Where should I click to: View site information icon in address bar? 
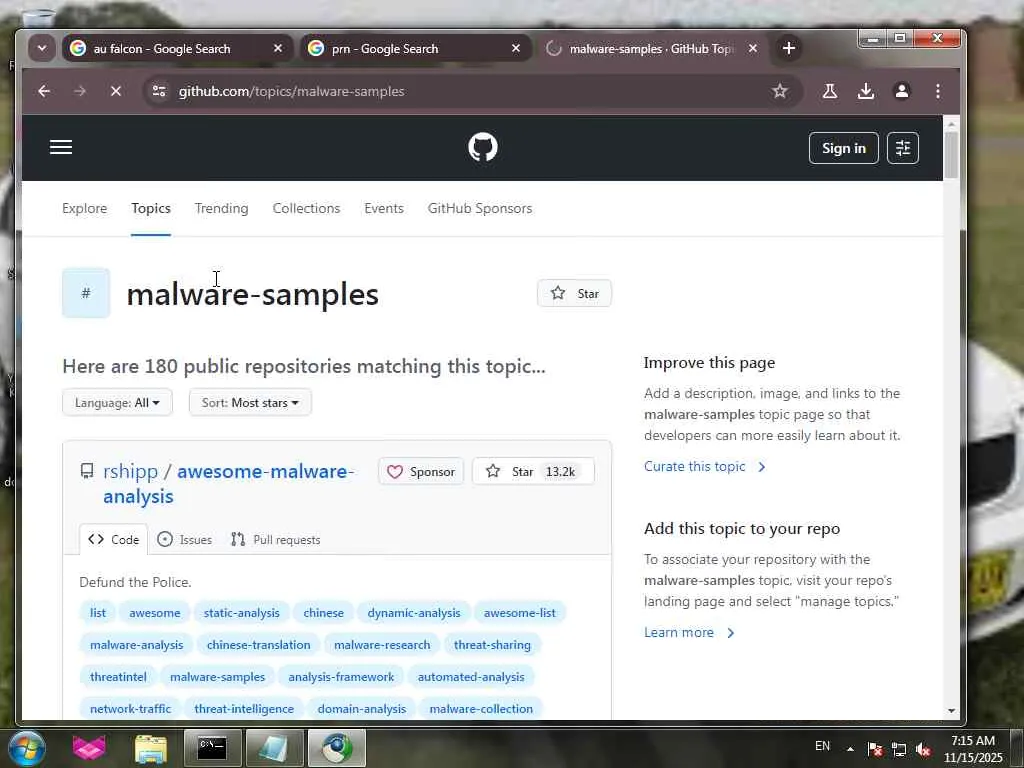pyautogui.click(x=159, y=91)
